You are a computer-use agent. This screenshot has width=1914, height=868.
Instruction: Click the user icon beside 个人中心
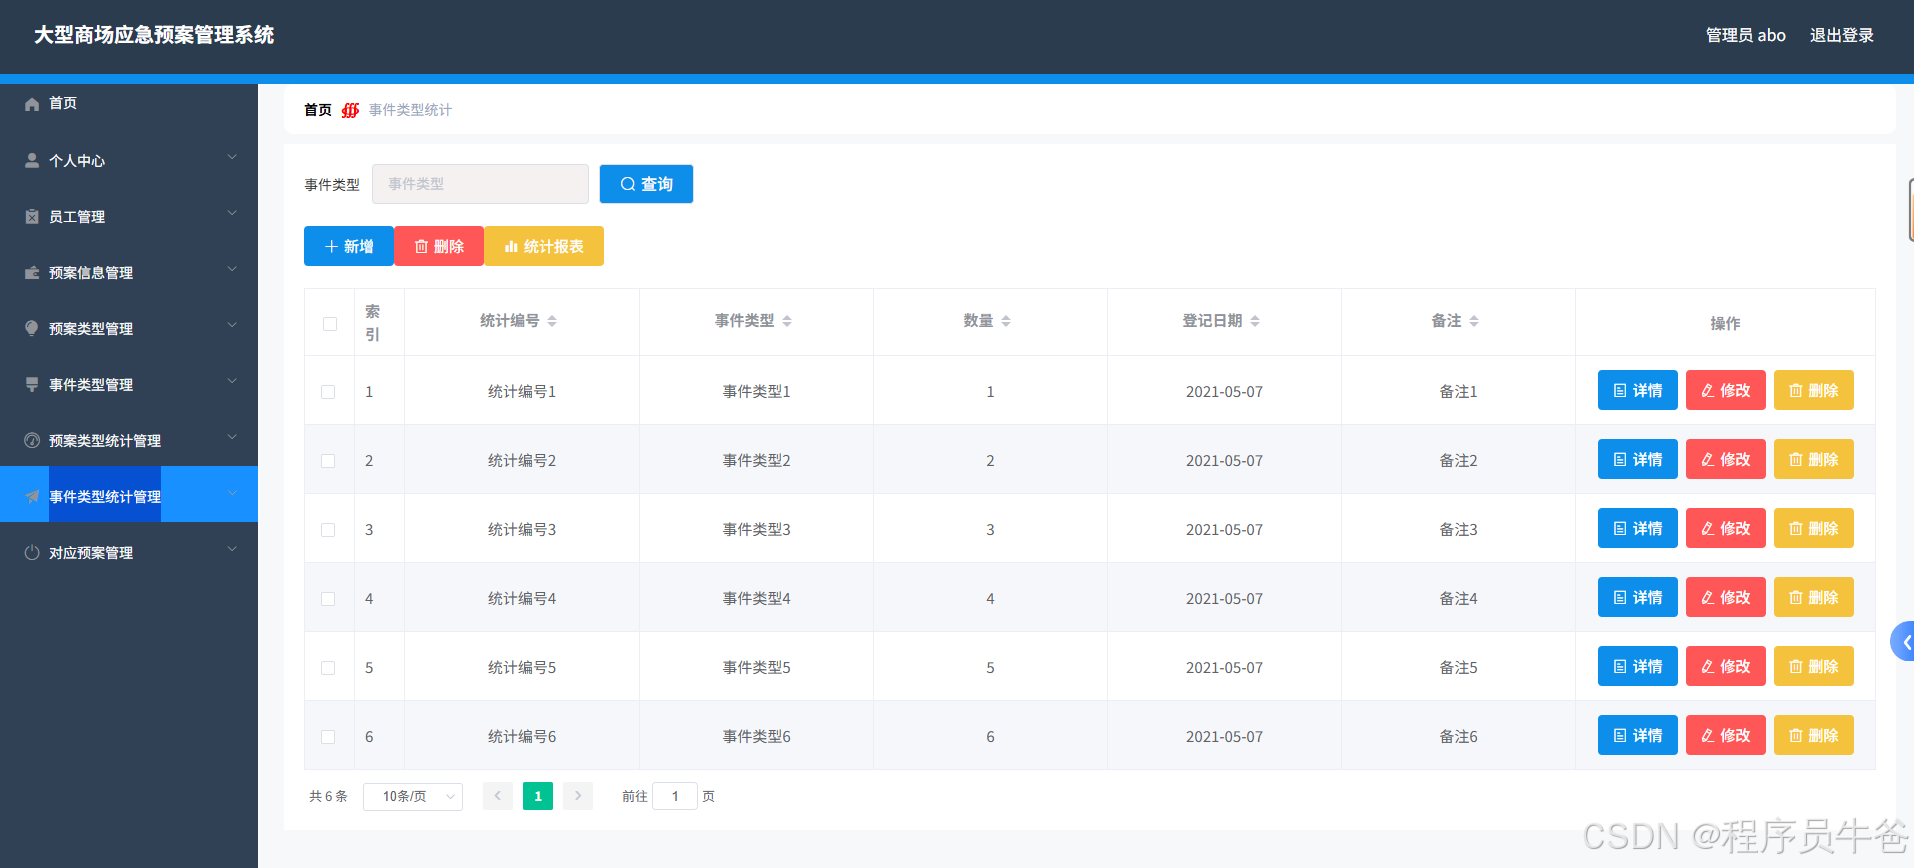[32, 160]
